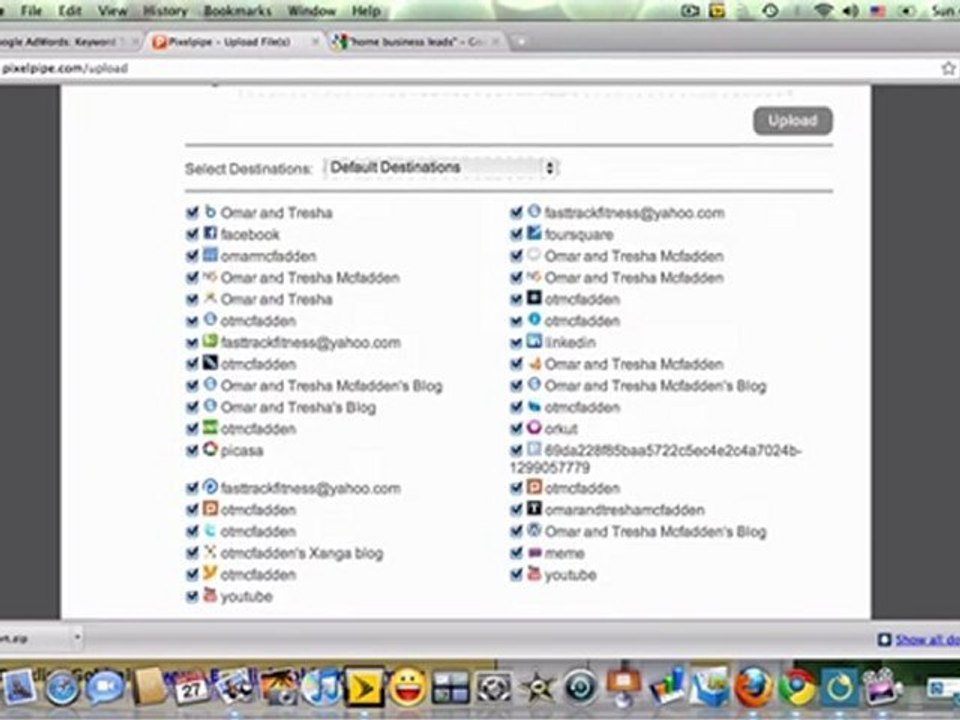Uncheck the picasa destination checkbox
960x720 pixels.
point(192,451)
